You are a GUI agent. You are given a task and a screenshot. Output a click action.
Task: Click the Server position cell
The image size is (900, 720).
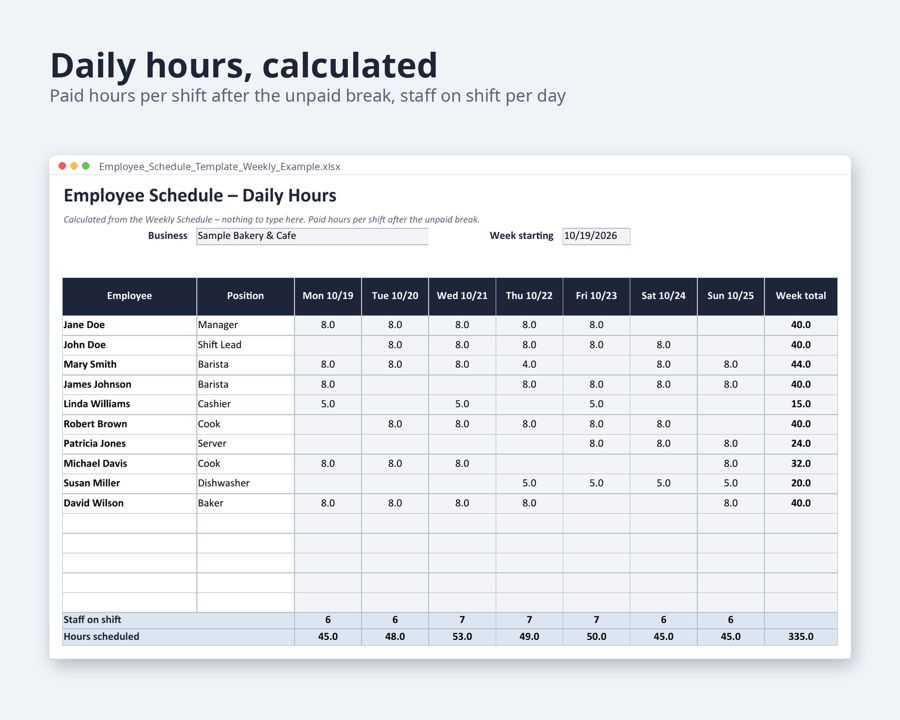pyautogui.click(x=246, y=444)
